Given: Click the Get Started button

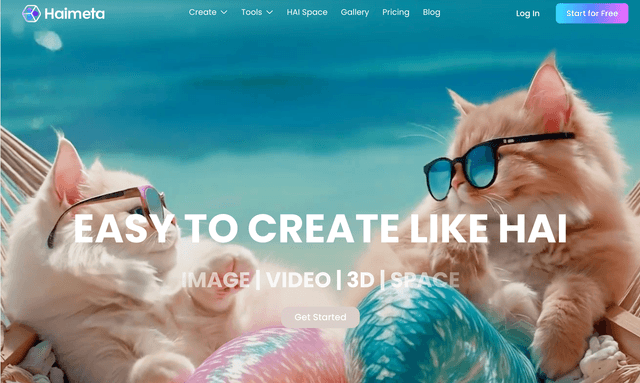Looking at the screenshot, I should [320, 317].
